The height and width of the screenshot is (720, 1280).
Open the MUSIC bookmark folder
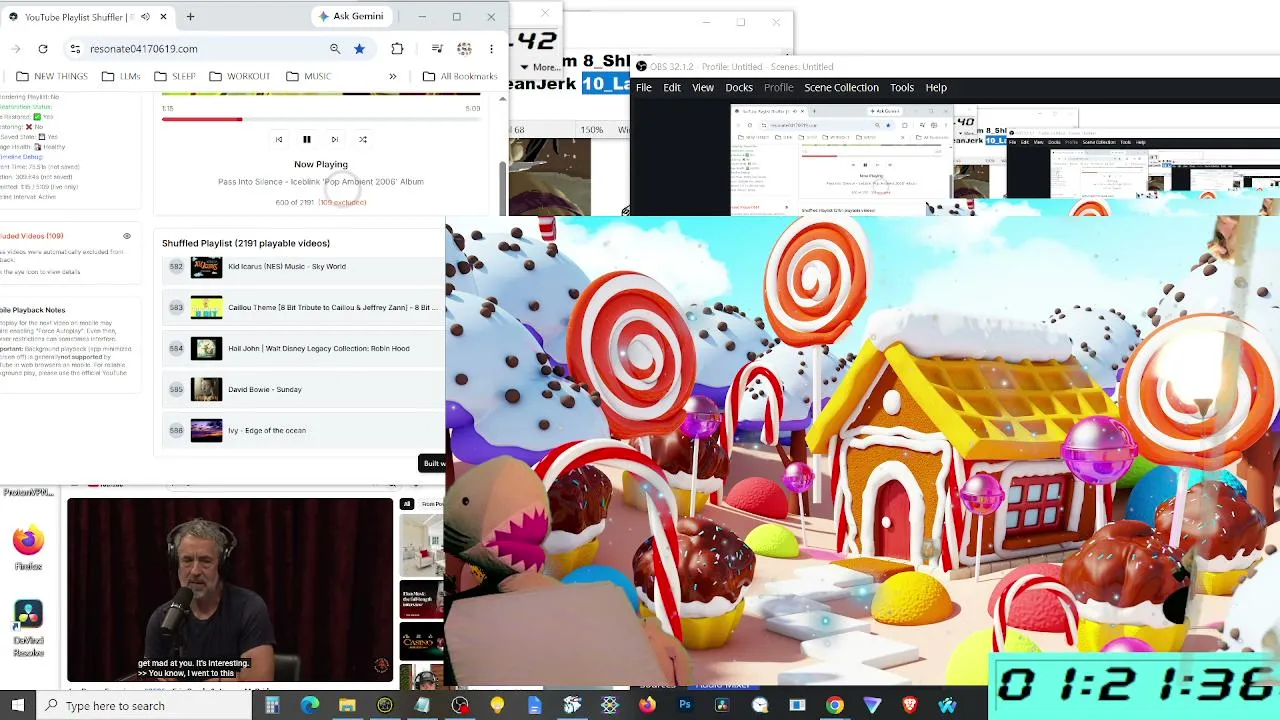point(308,77)
